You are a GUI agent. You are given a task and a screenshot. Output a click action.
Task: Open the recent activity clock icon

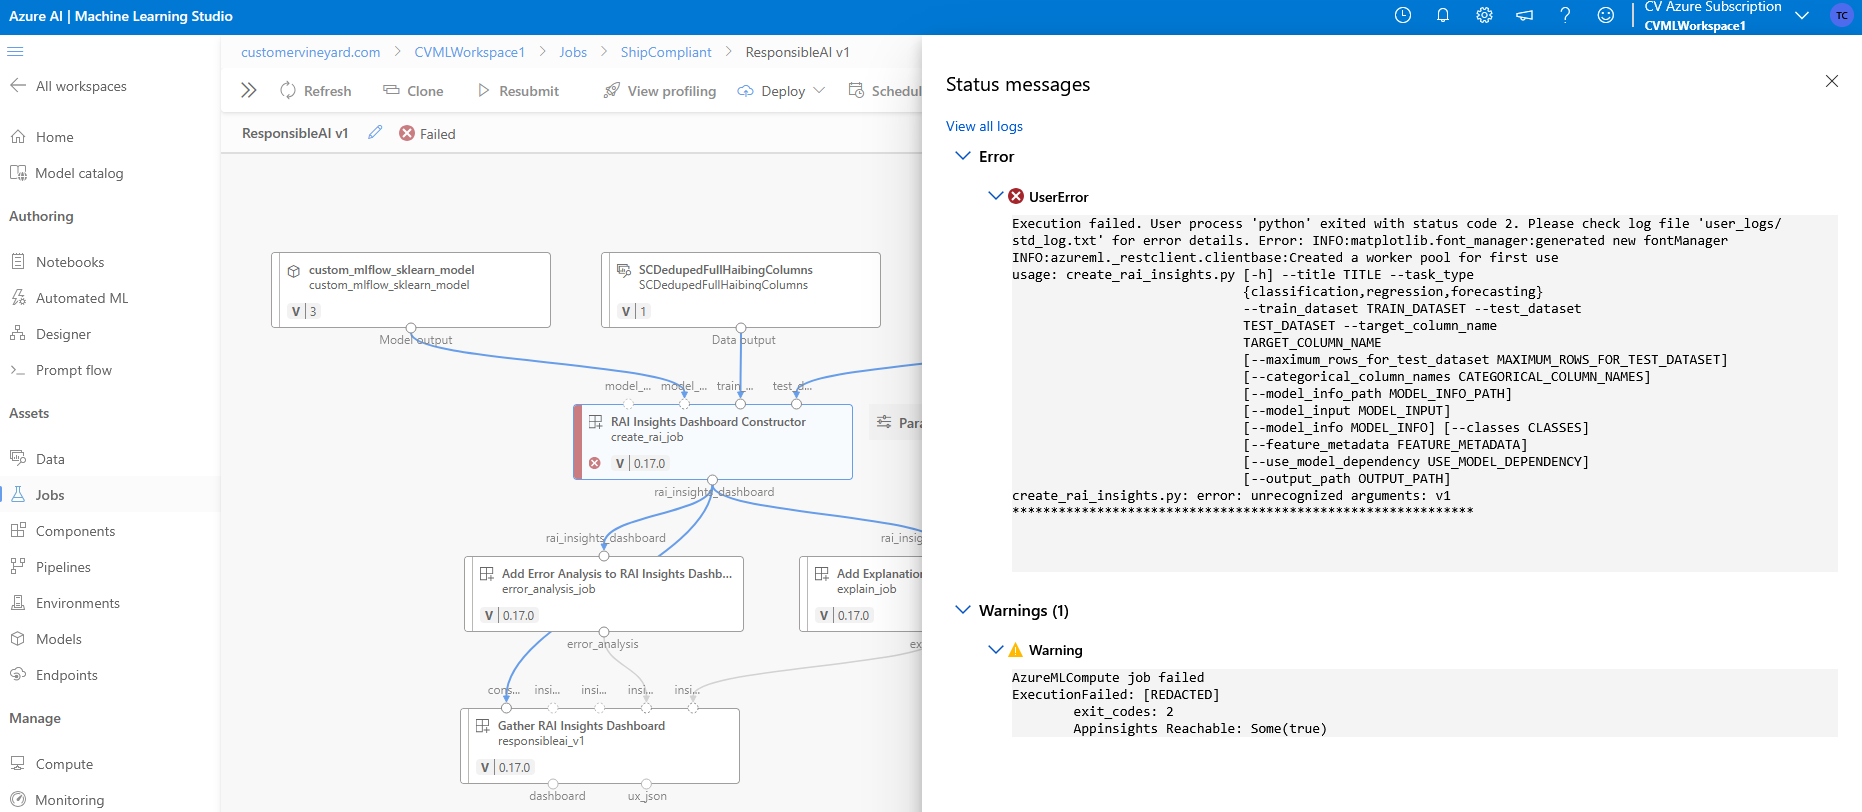pyautogui.click(x=1403, y=15)
